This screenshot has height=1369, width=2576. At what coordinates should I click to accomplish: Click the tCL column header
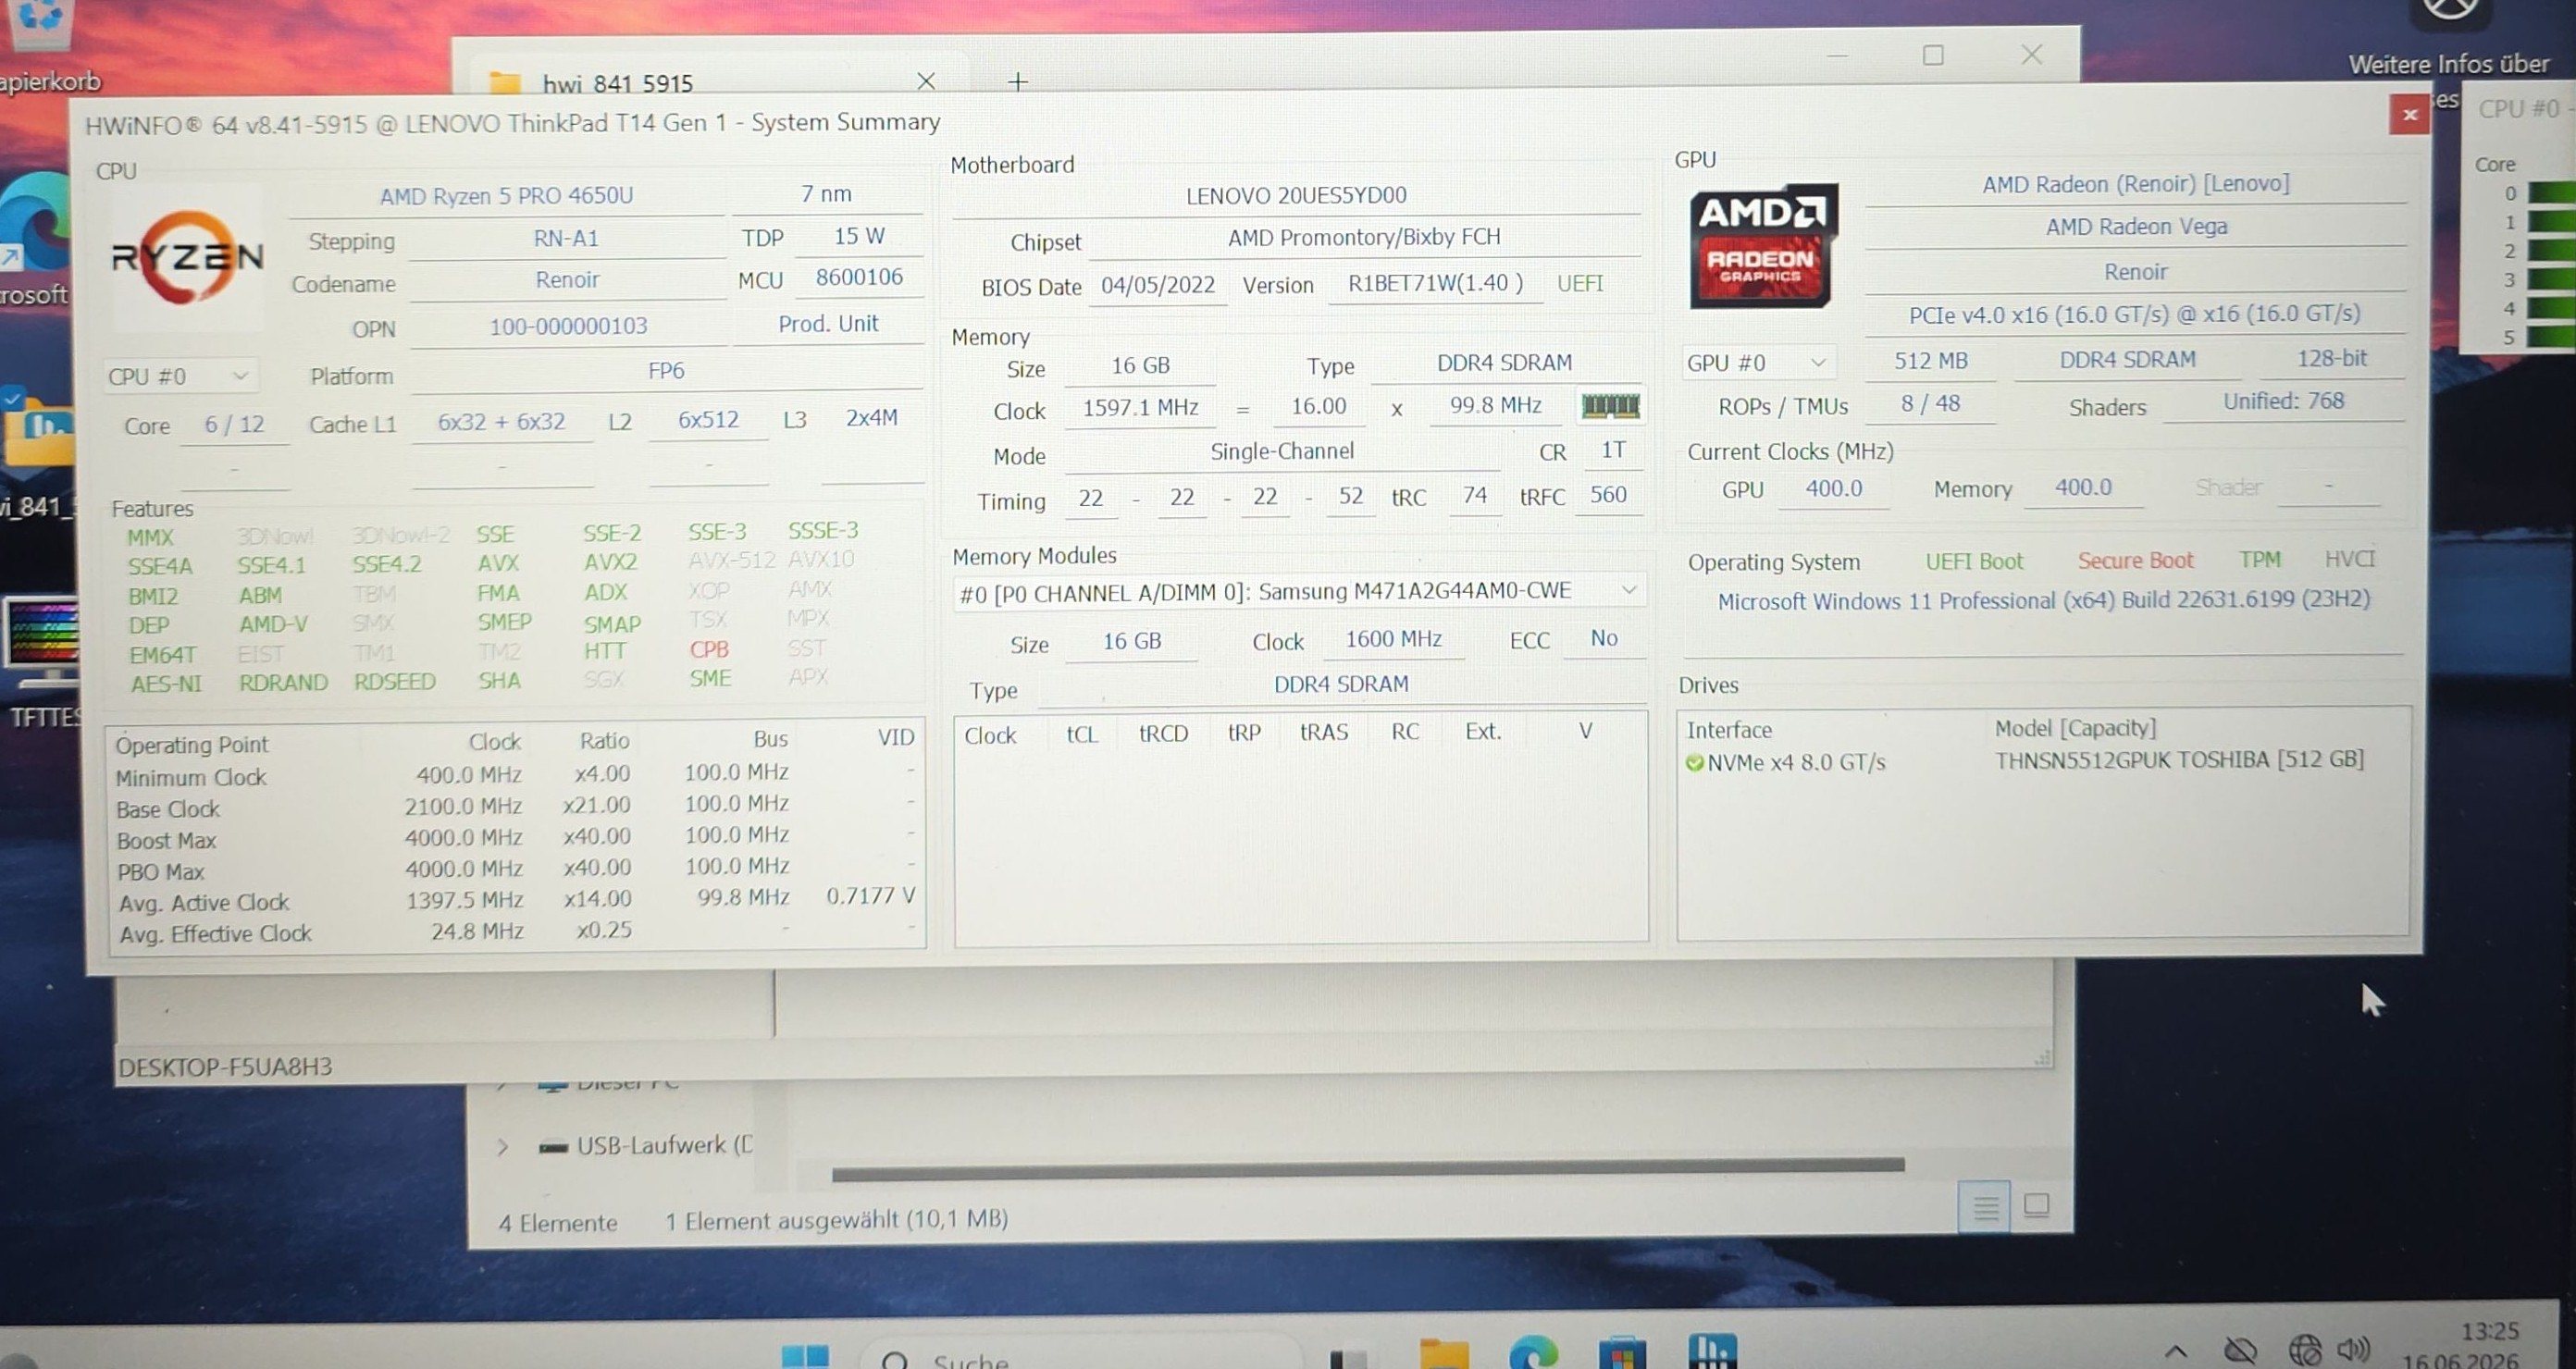[x=1081, y=735]
